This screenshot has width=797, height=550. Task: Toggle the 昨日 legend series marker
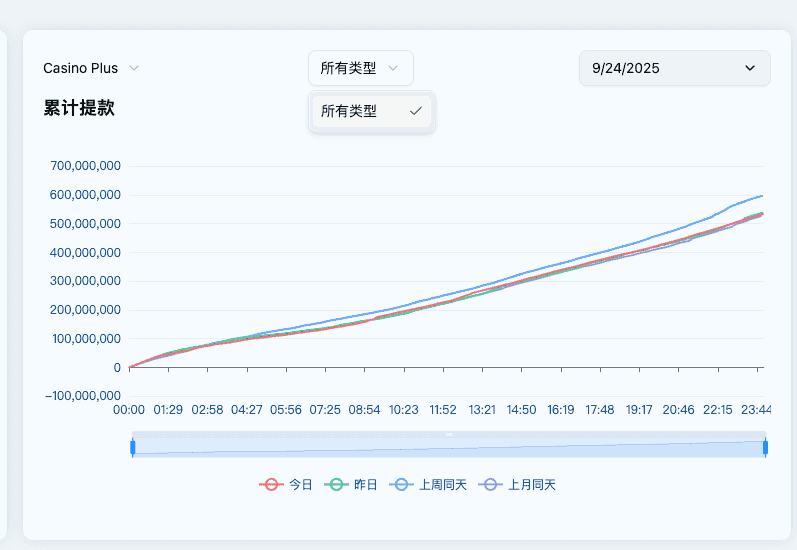[x=337, y=484]
